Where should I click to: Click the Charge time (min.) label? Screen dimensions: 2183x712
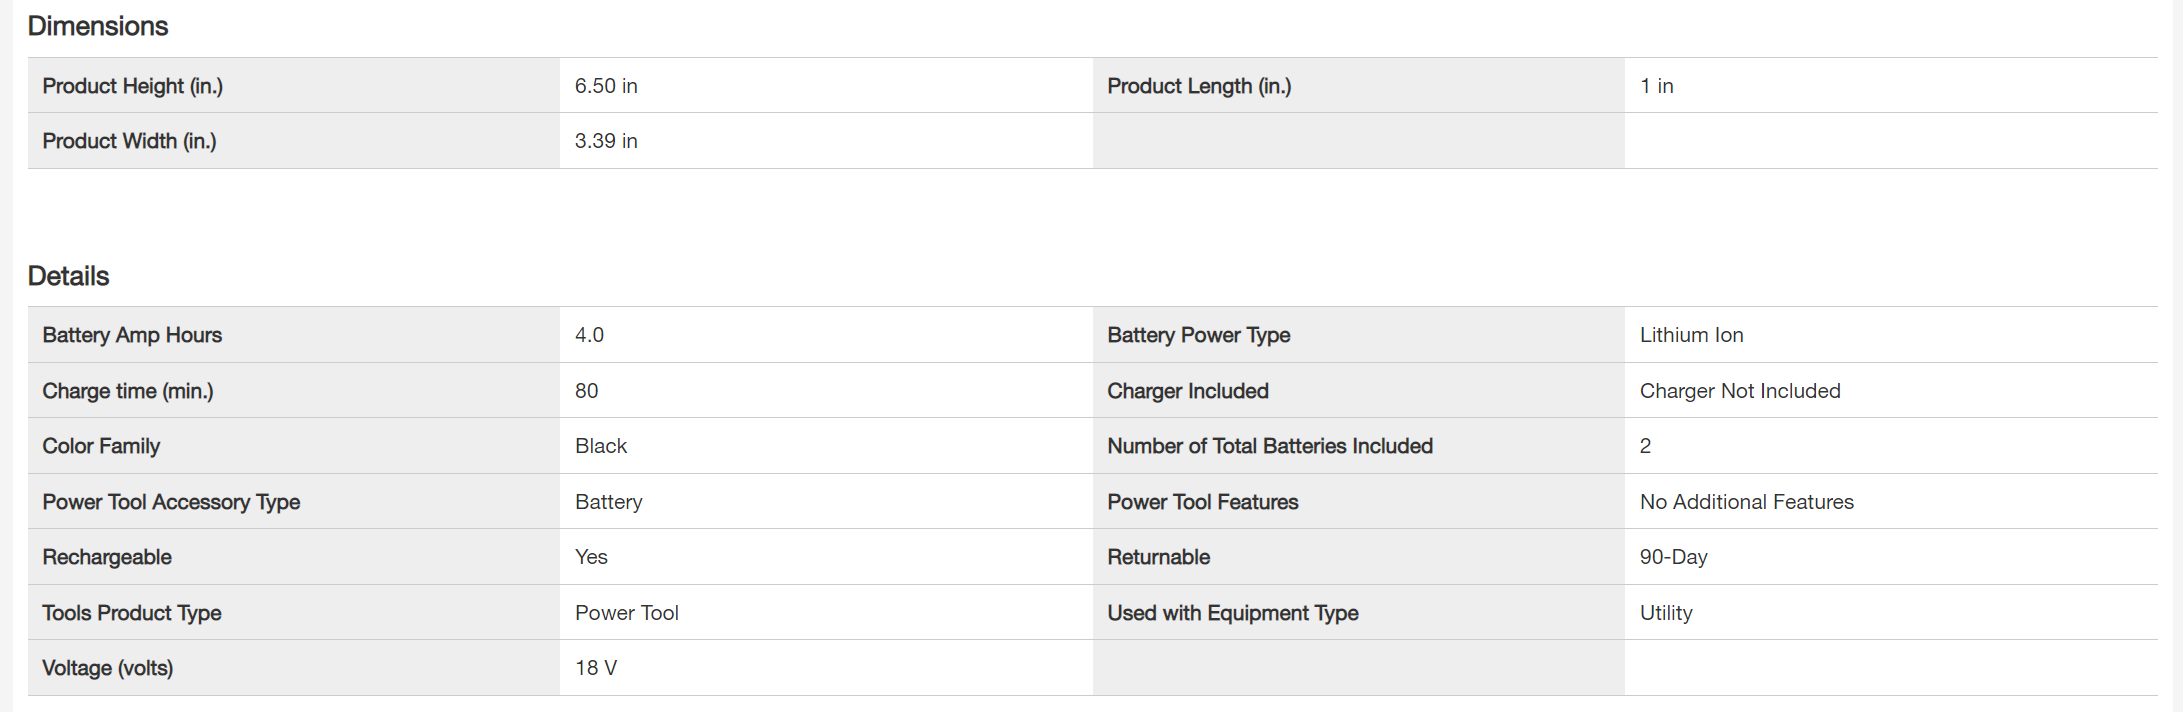pyautogui.click(x=128, y=391)
